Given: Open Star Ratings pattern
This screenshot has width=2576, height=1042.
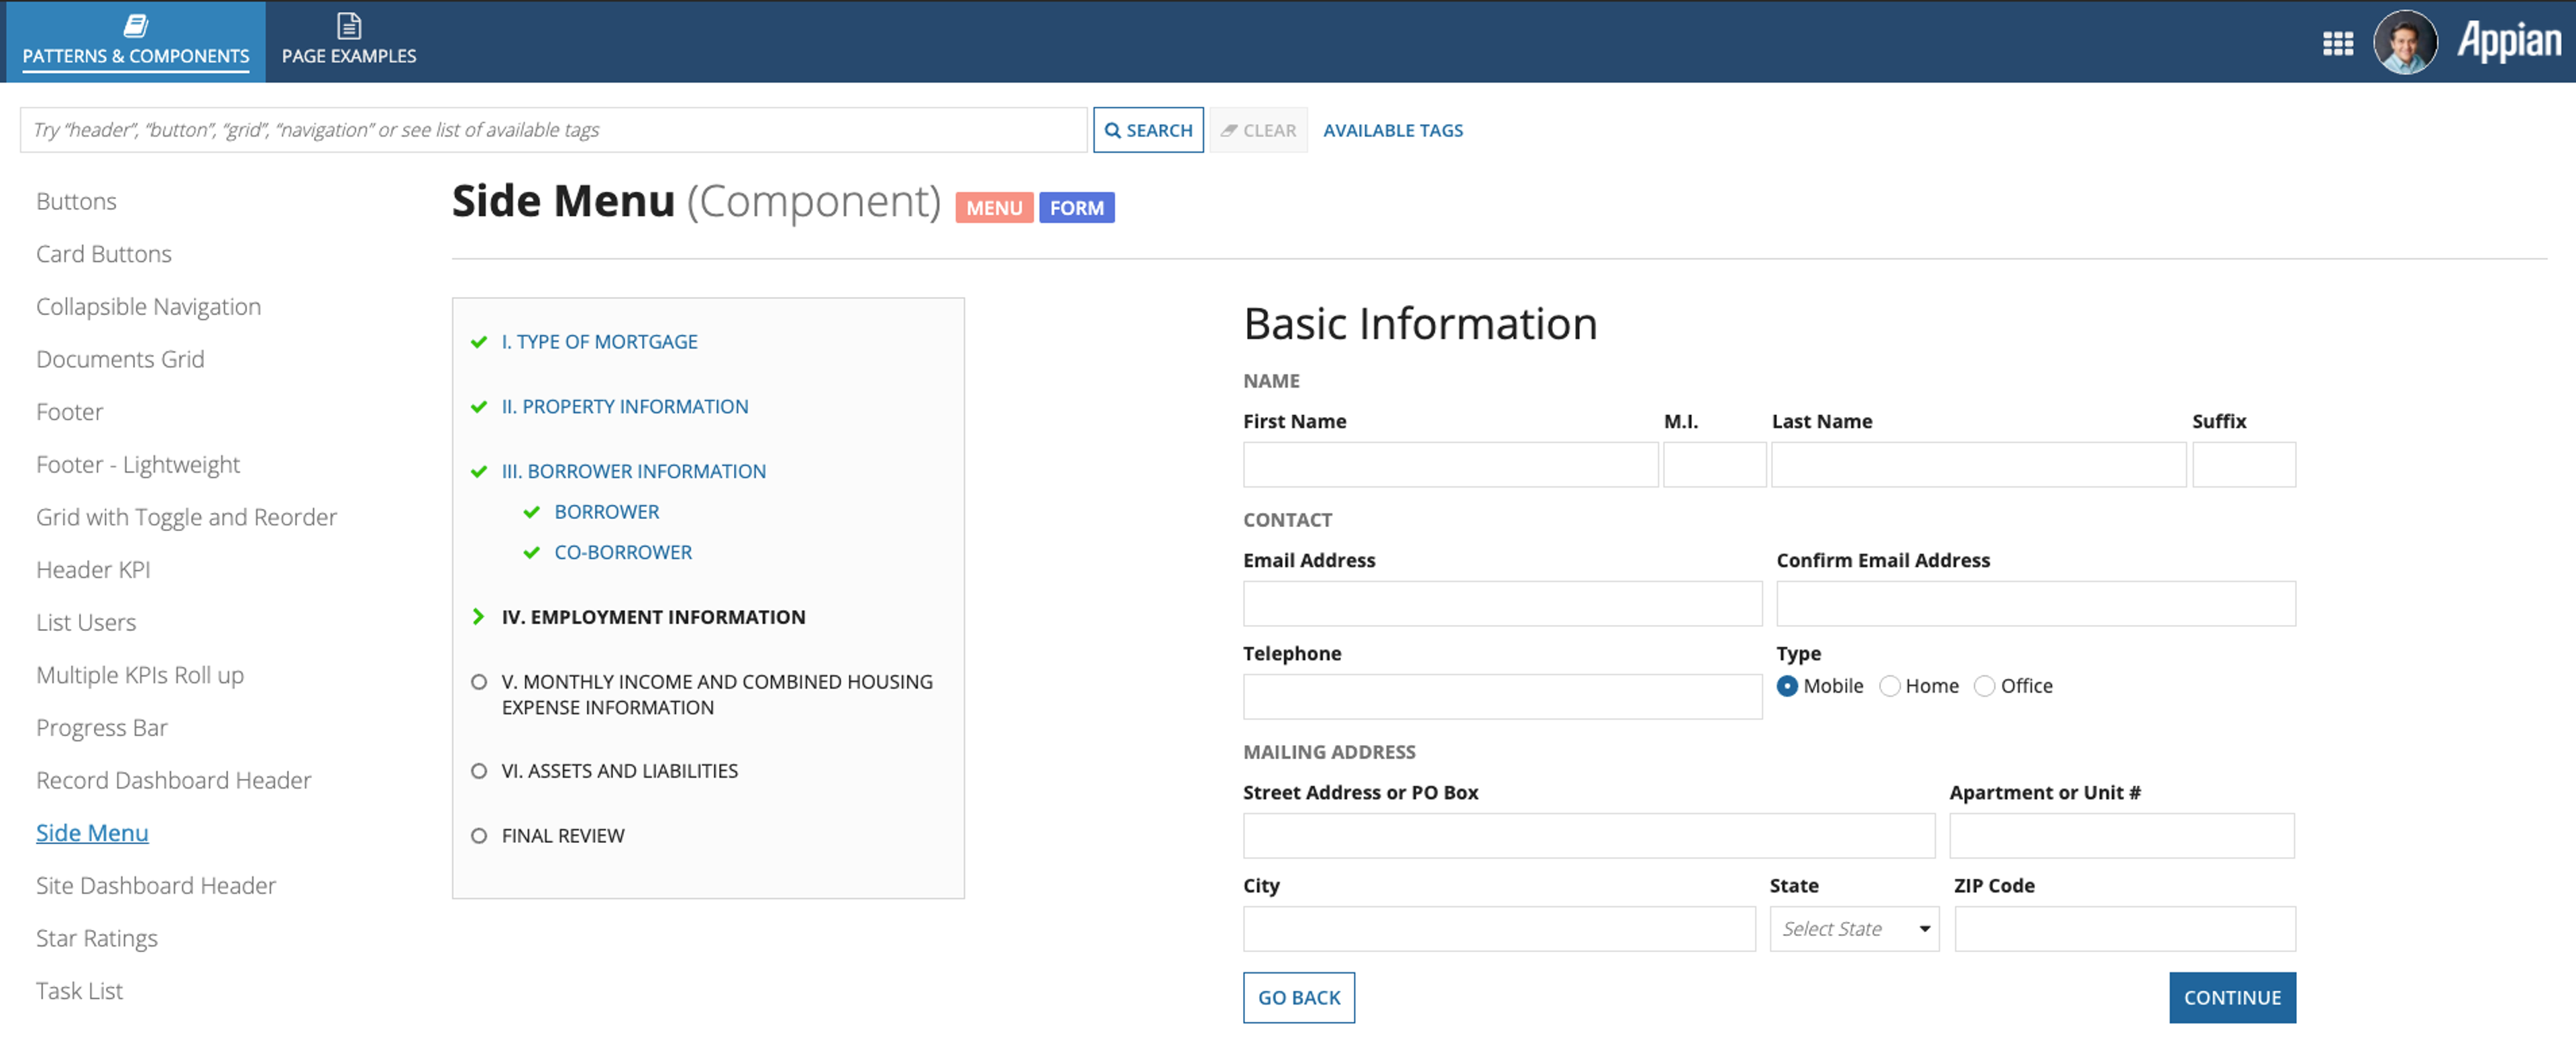Looking at the screenshot, I should [x=97, y=939].
